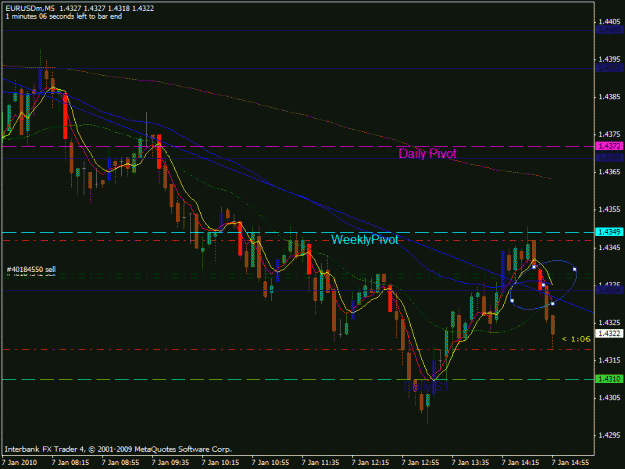Click the green 1.4310 price tag

(x=609, y=379)
